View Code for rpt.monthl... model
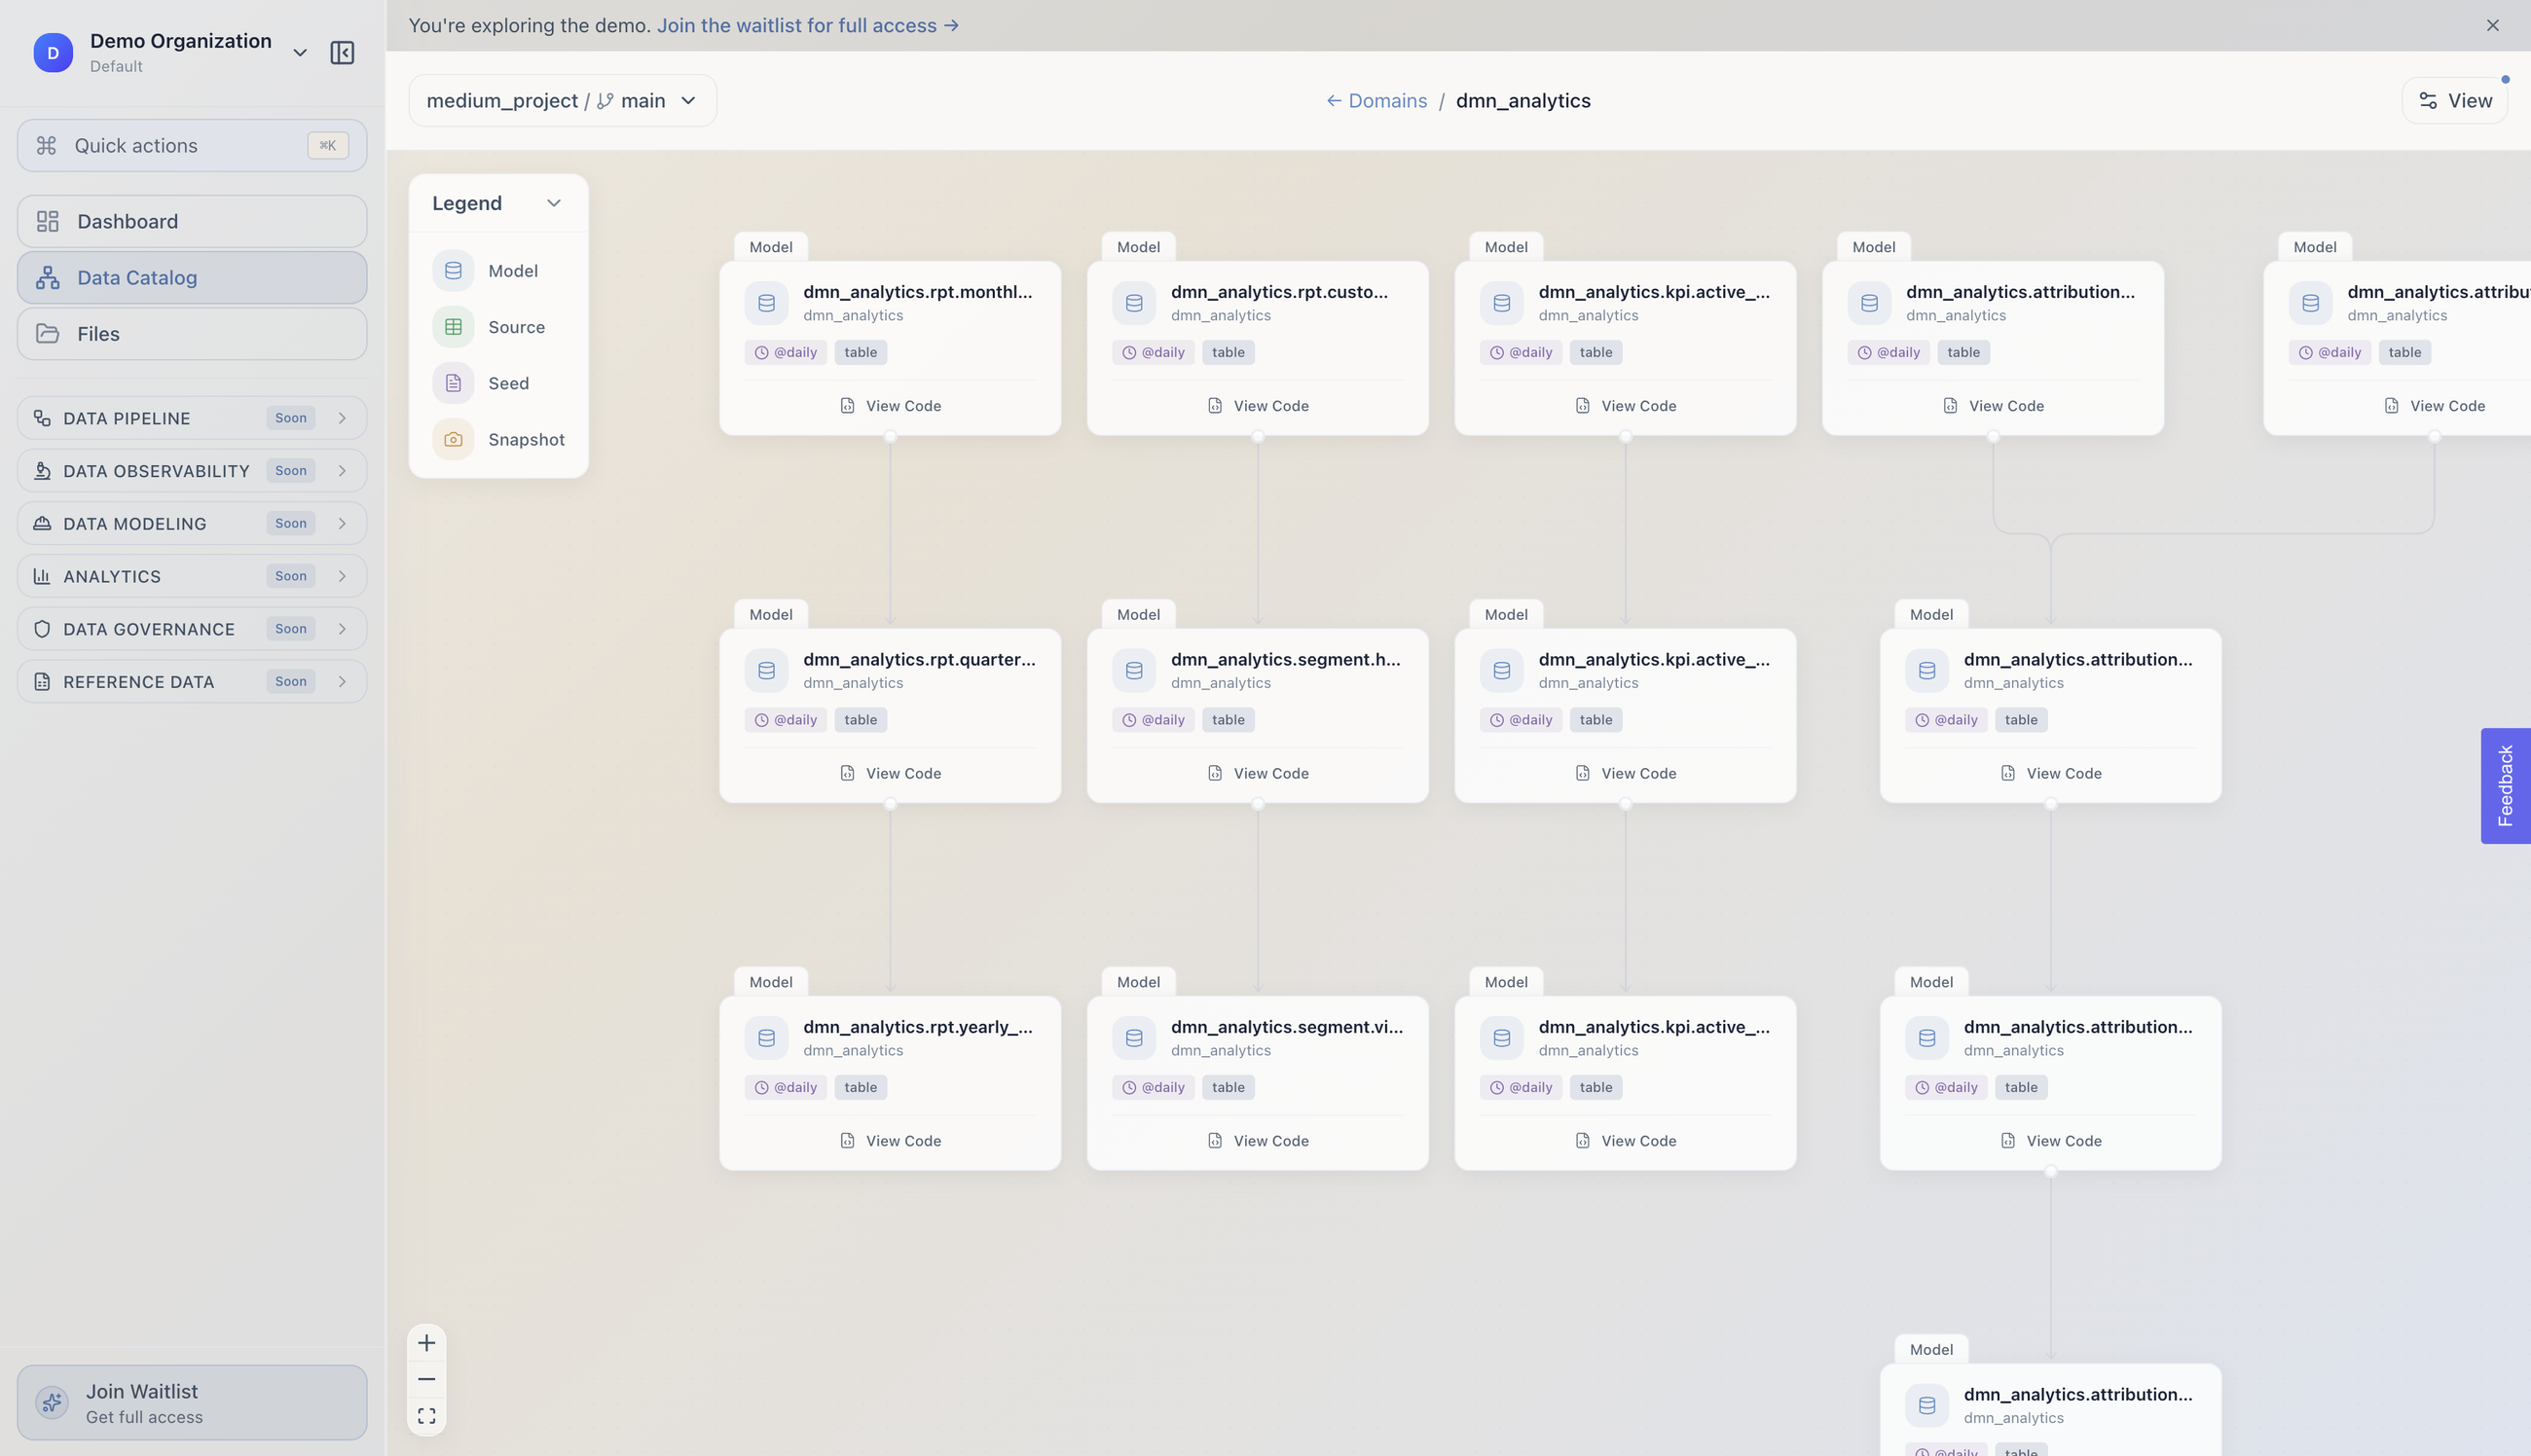This screenshot has width=2531, height=1456. (x=890, y=406)
